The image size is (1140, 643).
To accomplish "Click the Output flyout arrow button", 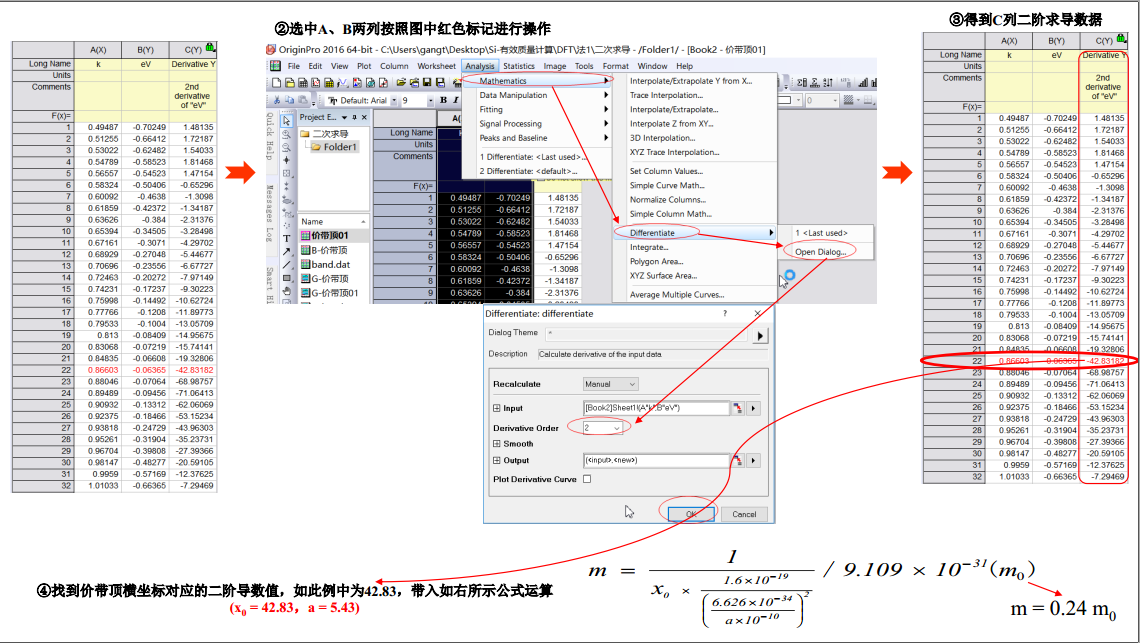I will coord(753,460).
